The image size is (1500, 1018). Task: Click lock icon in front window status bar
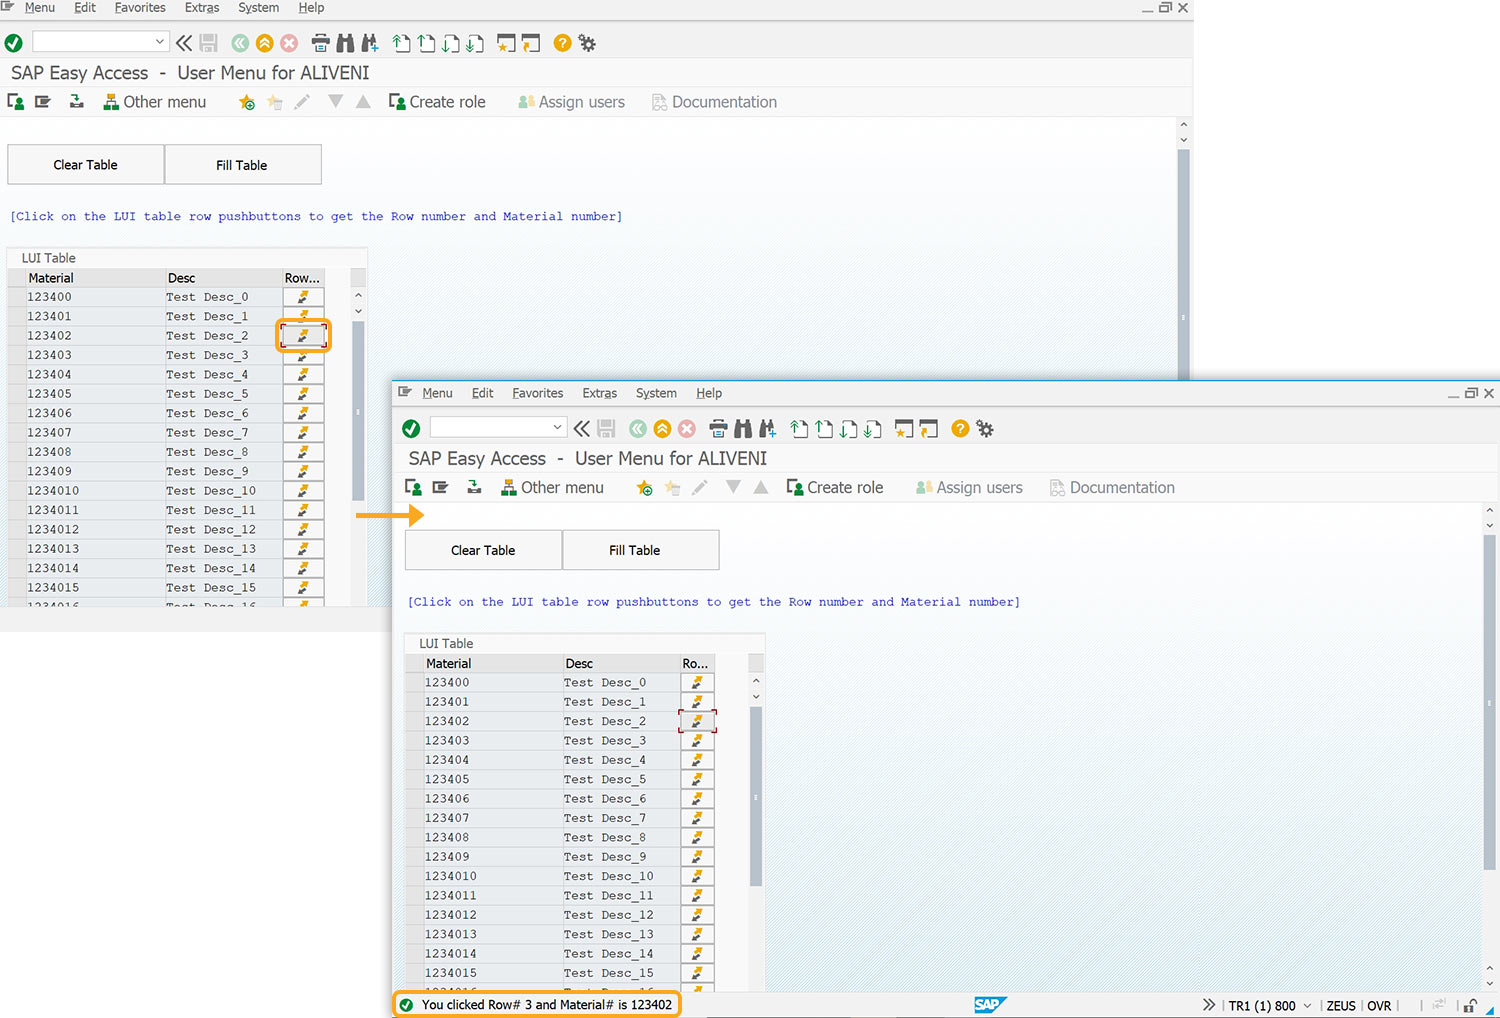1470,1005
